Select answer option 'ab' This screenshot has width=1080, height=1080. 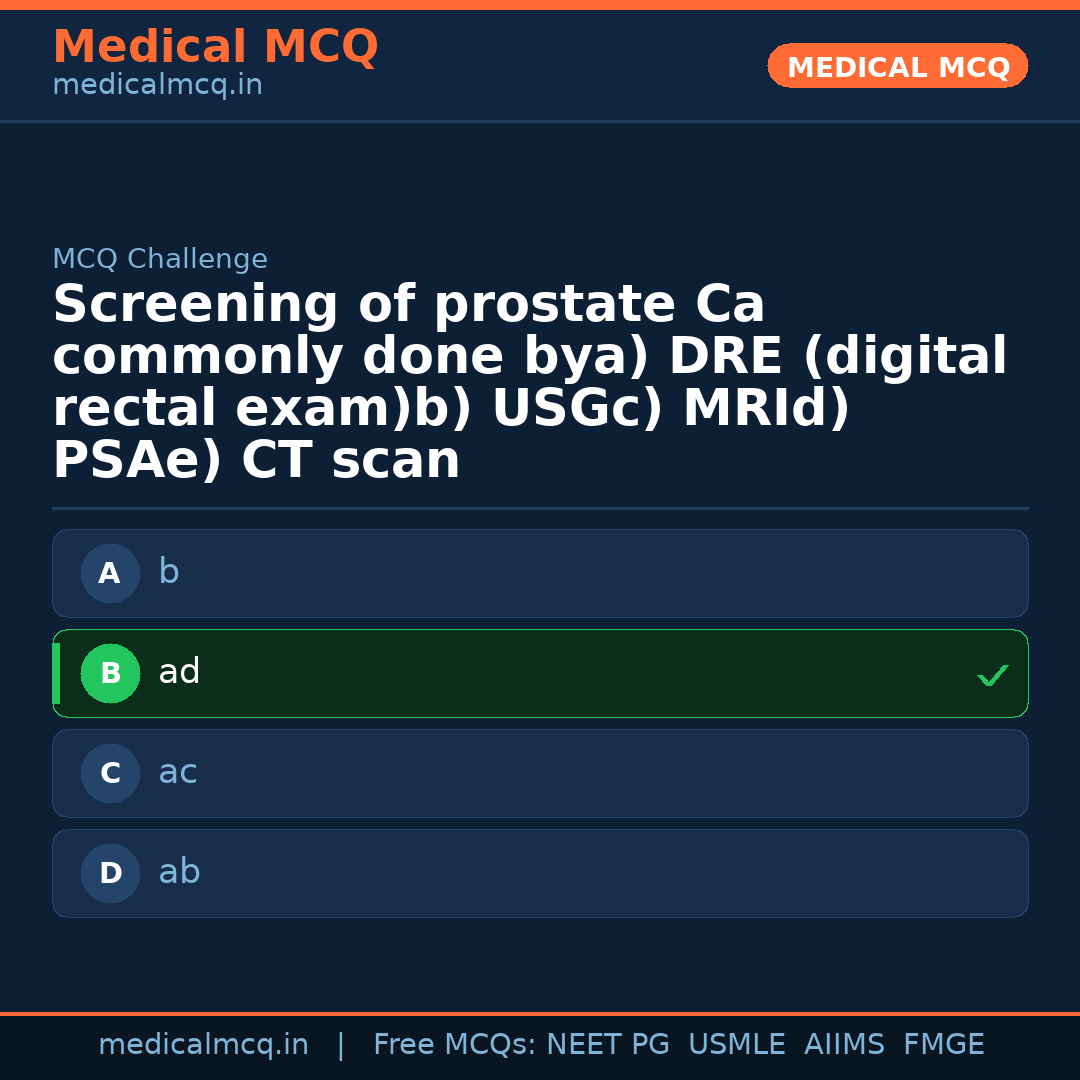coord(540,874)
